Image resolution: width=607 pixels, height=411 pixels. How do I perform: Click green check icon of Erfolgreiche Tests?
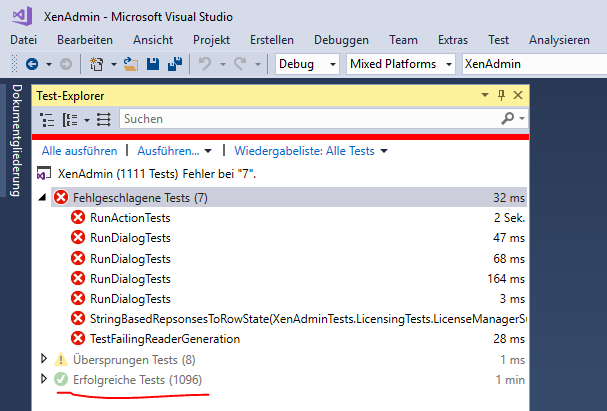click(x=61, y=379)
